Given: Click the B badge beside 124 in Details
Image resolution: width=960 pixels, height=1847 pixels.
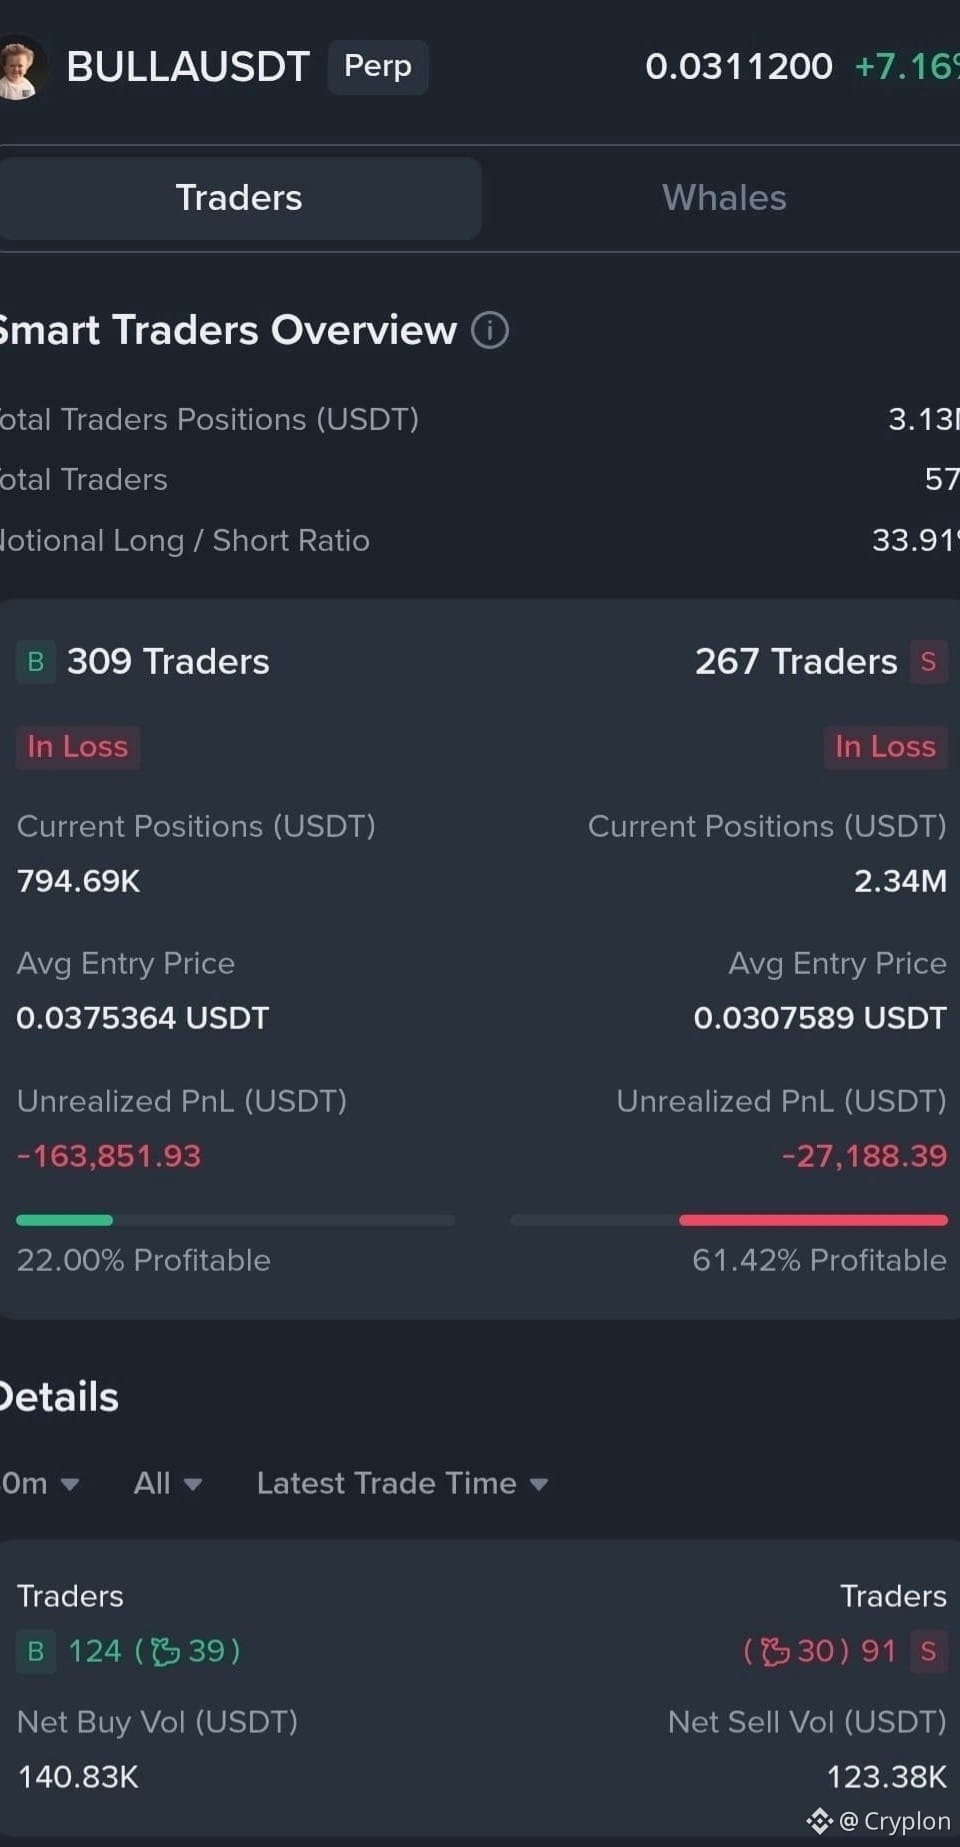Looking at the screenshot, I should pos(36,1651).
